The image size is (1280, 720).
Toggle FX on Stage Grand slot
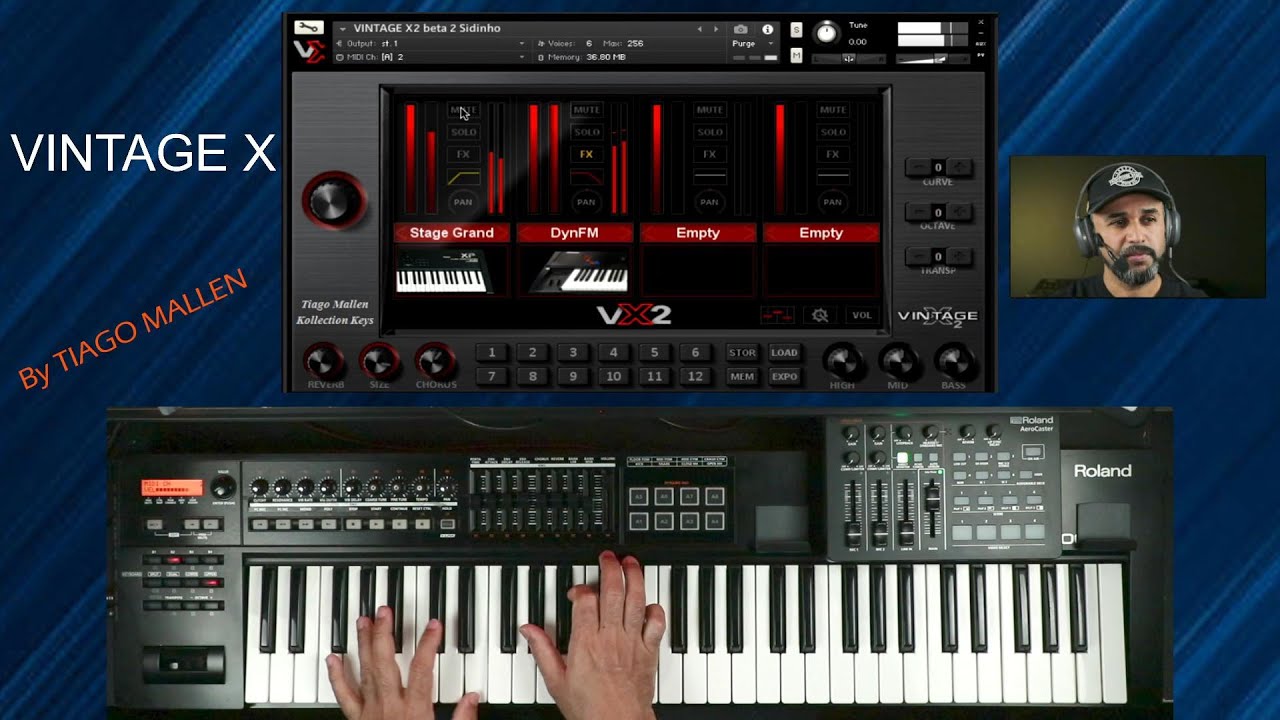[x=463, y=154]
